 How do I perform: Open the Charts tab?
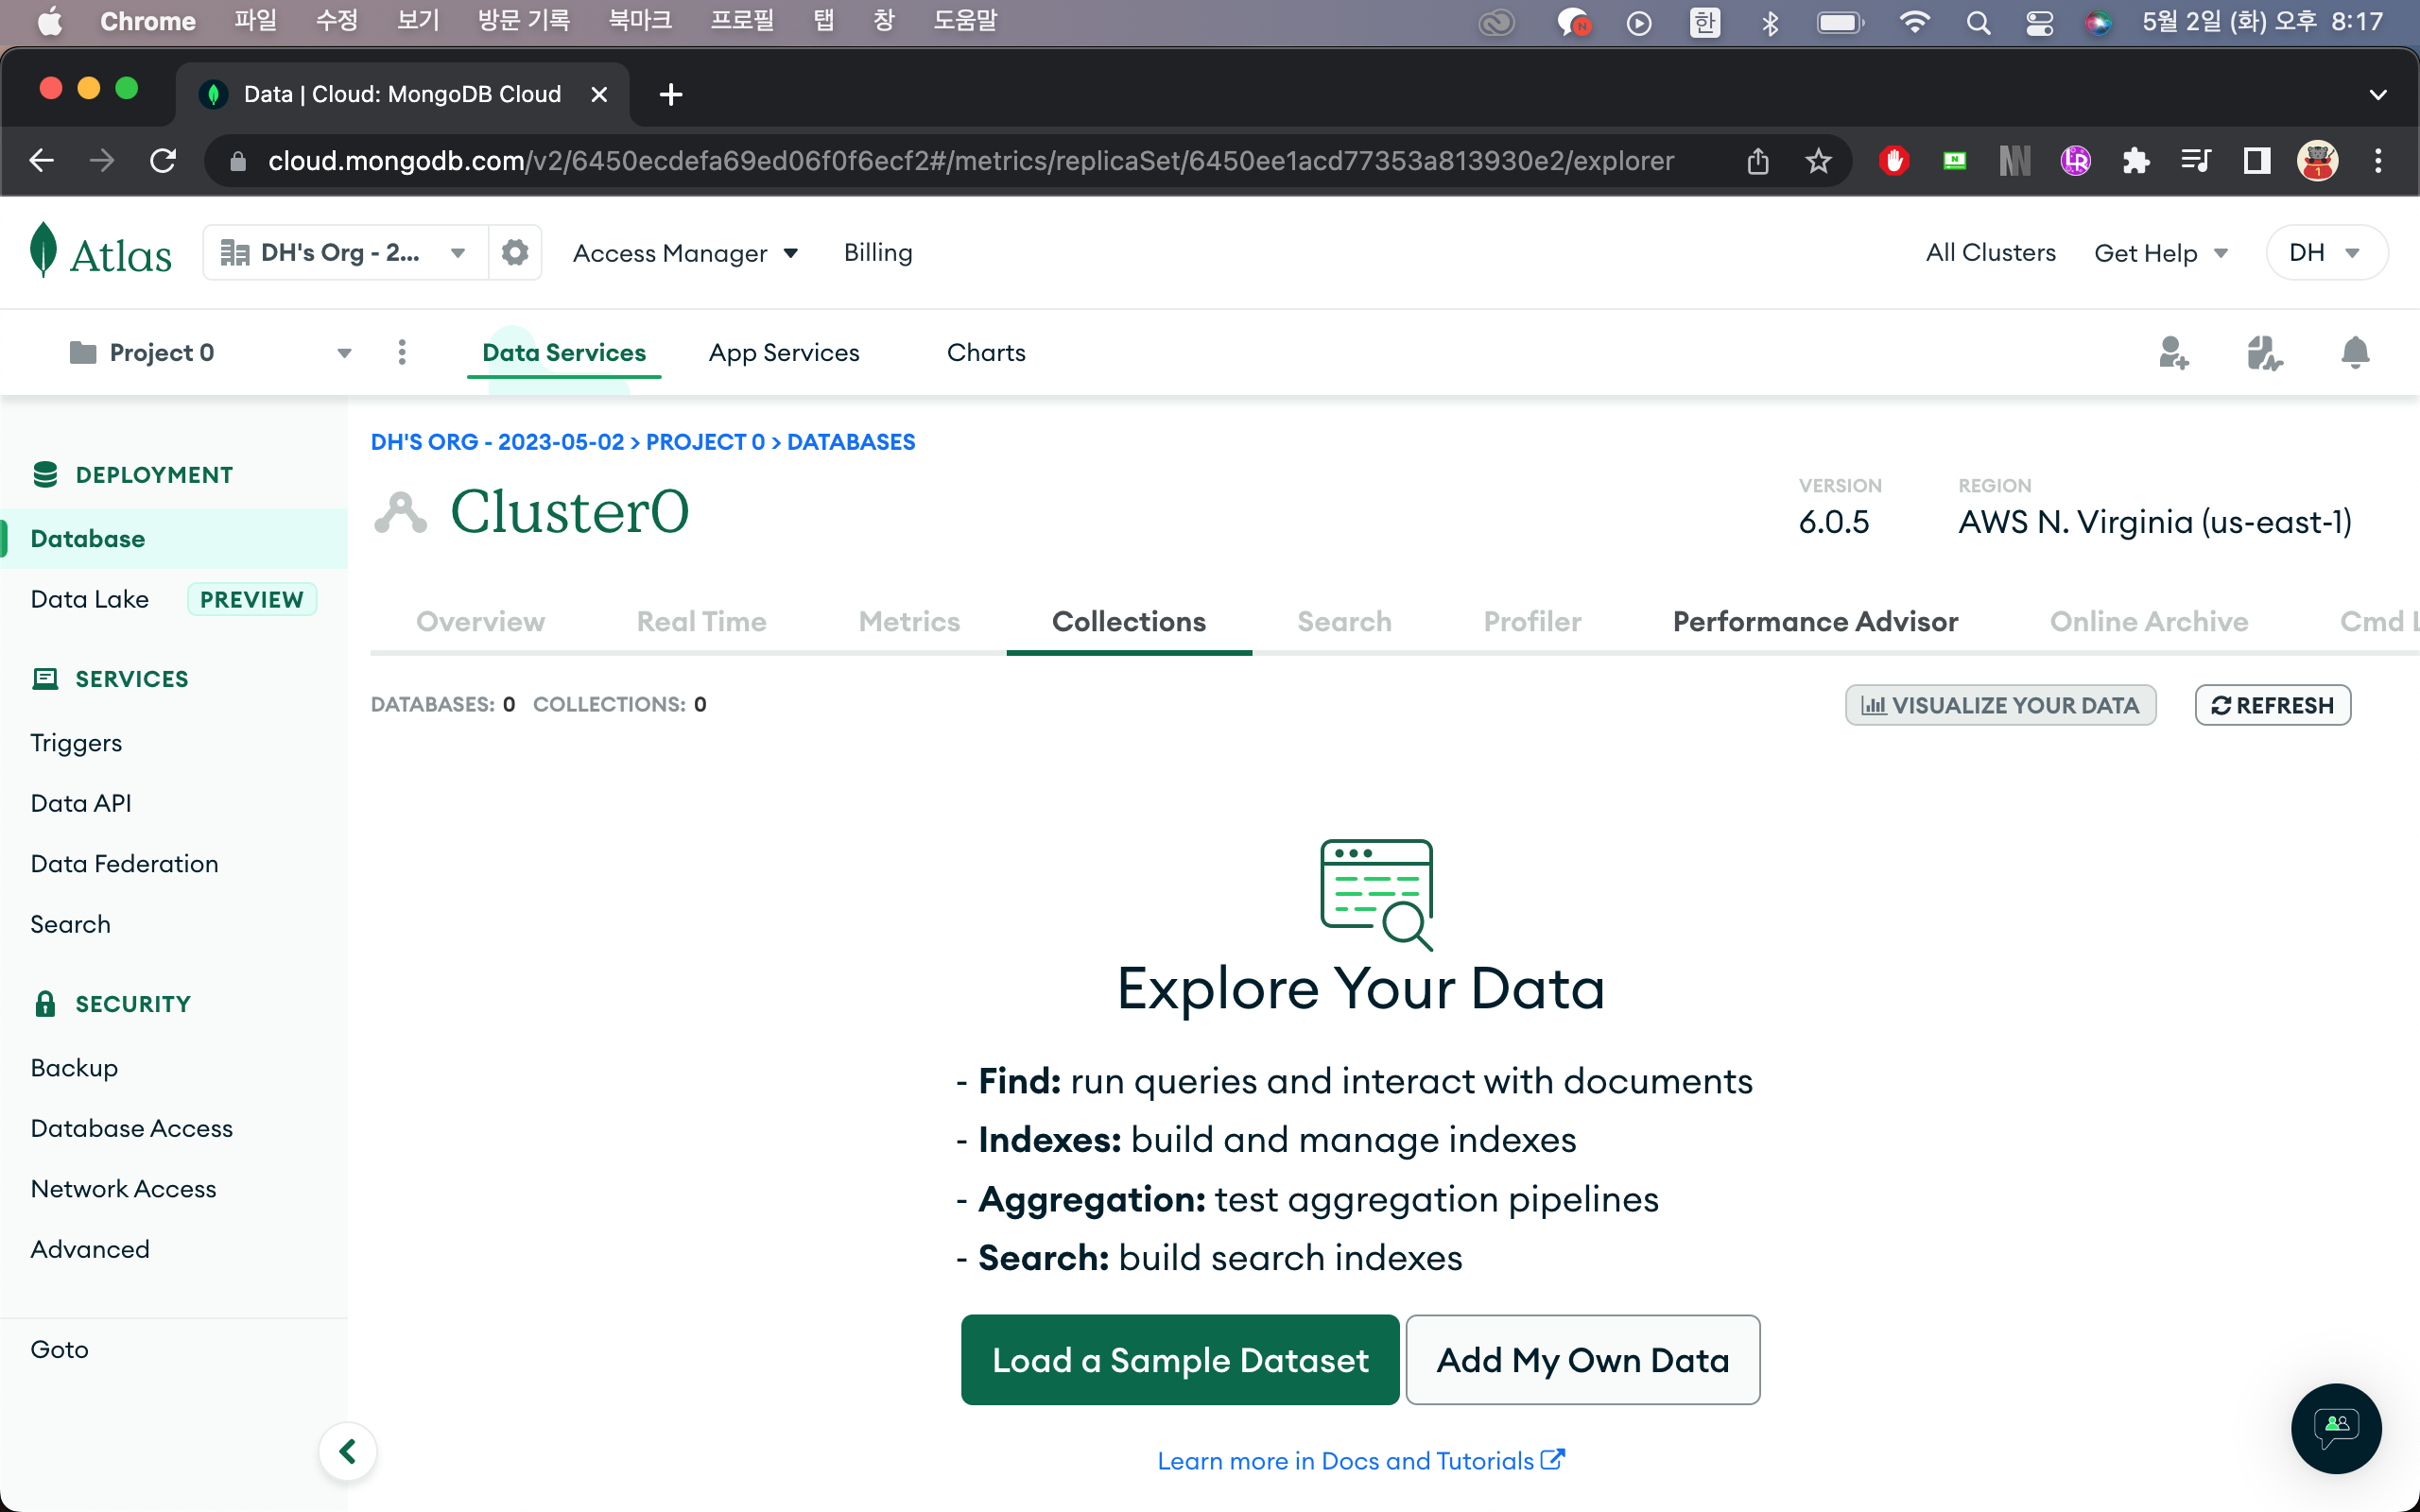click(986, 352)
